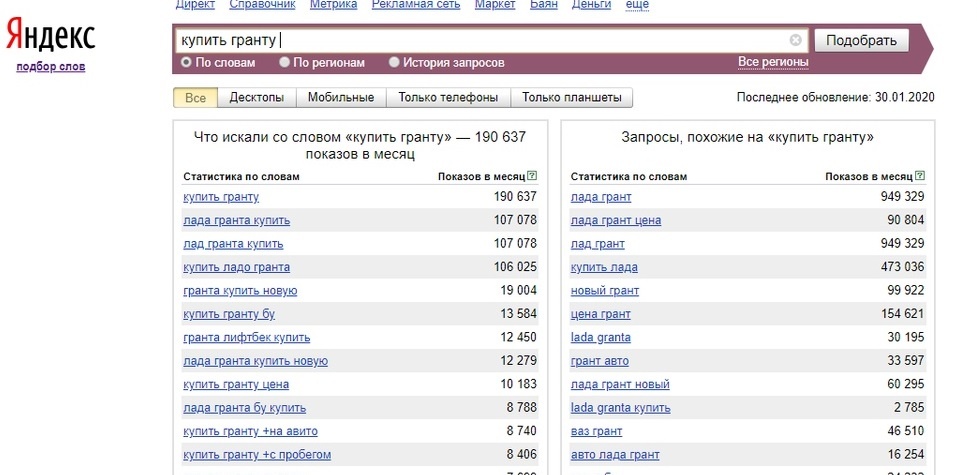This screenshot has width=977, height=475.
Task: Expand the 'еще' top menu item
Action: tap(637, 4)
